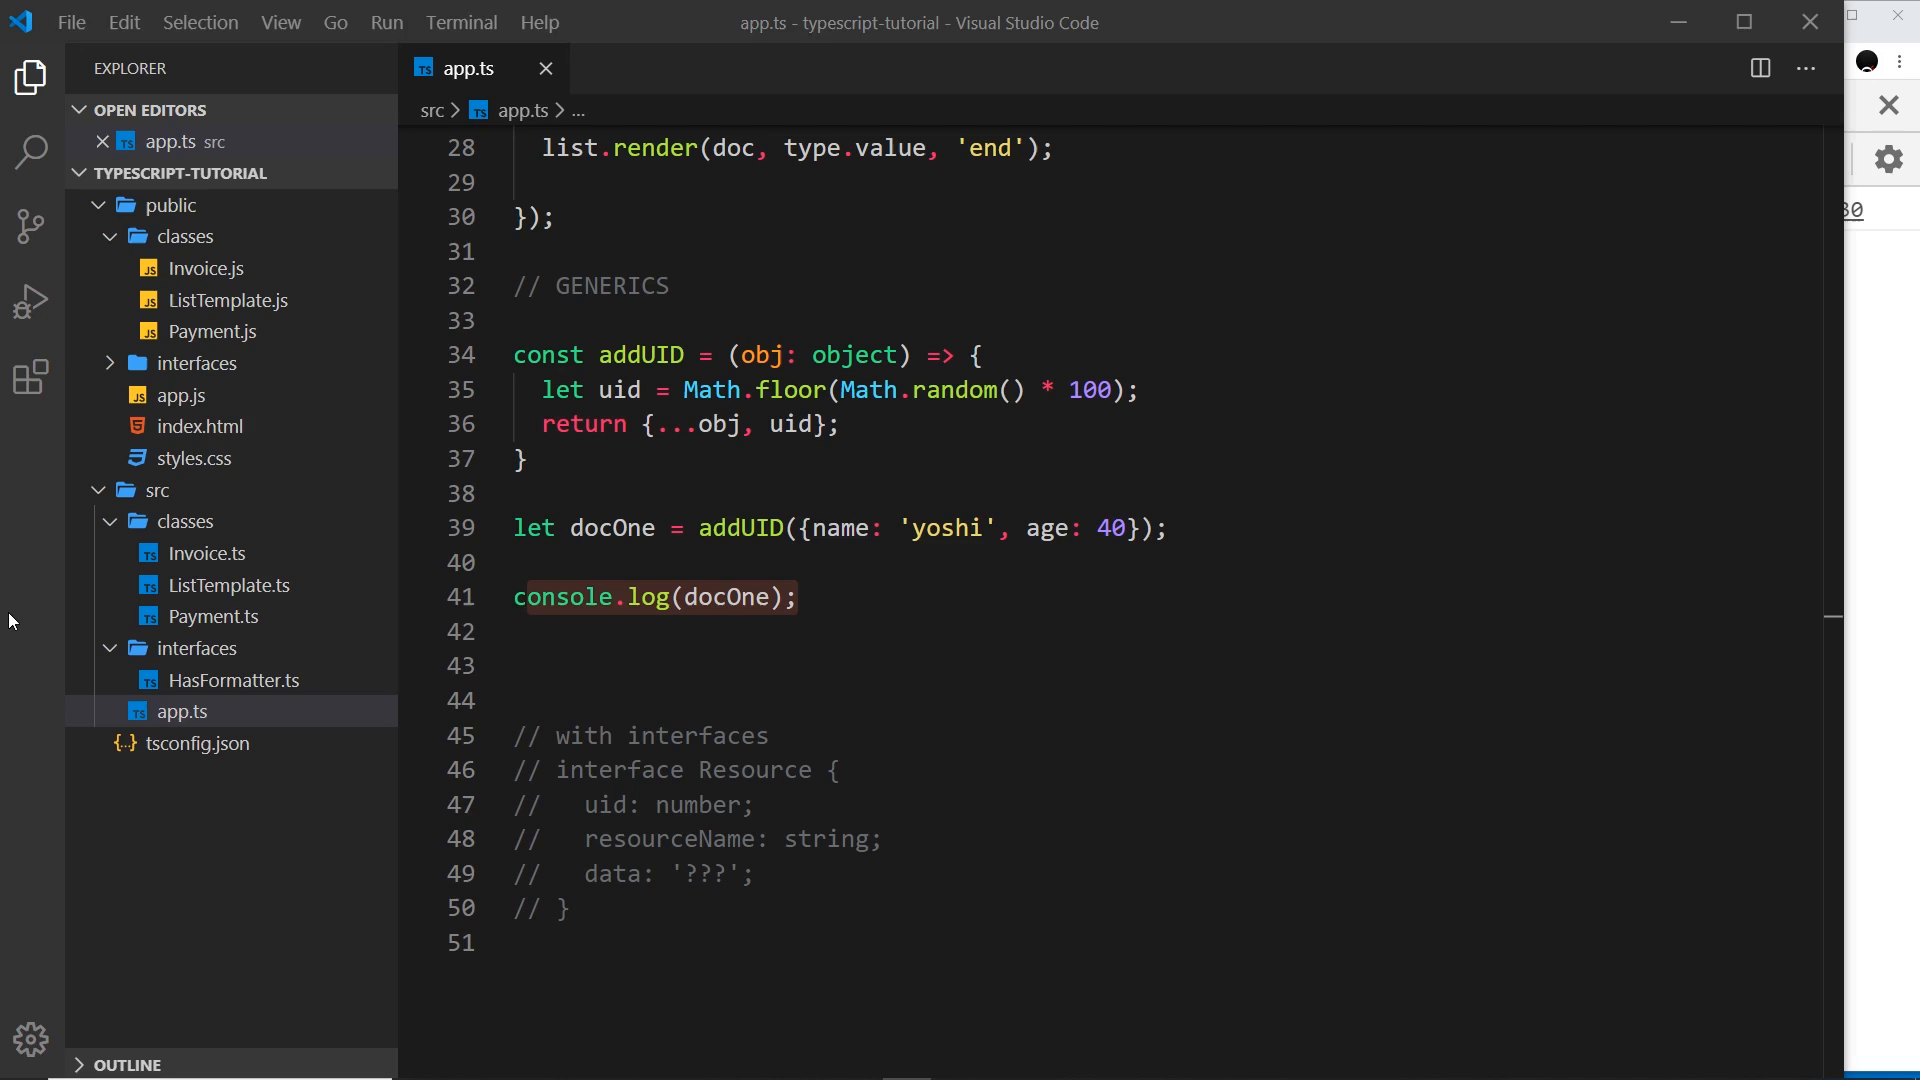Viewport: 1920px width, 1080px height.
Task: Collapse the Open Editors section
Action: tap(231, 110)
